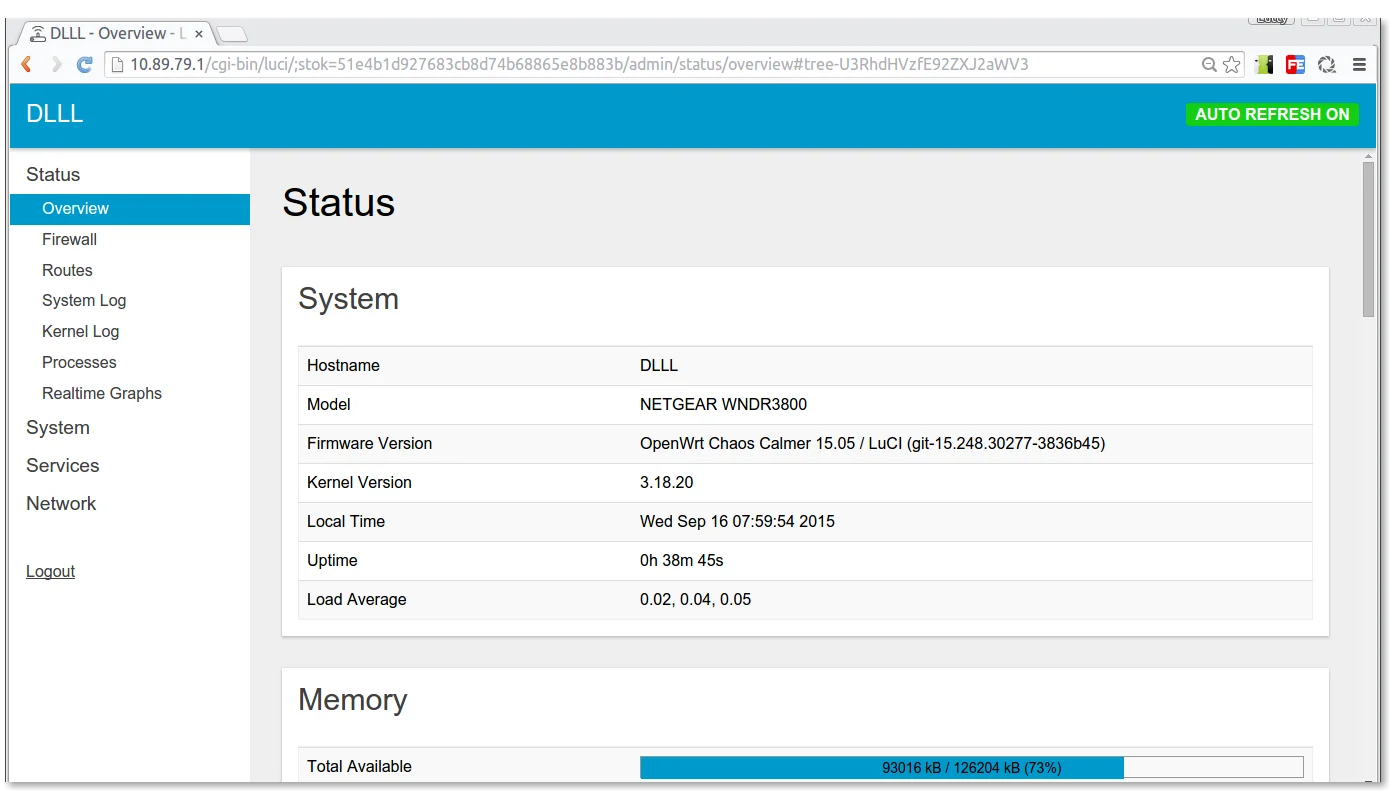Click the Kernel Version row label
This screenshot has height=804, width=1390.
click(x=359, y=483)
